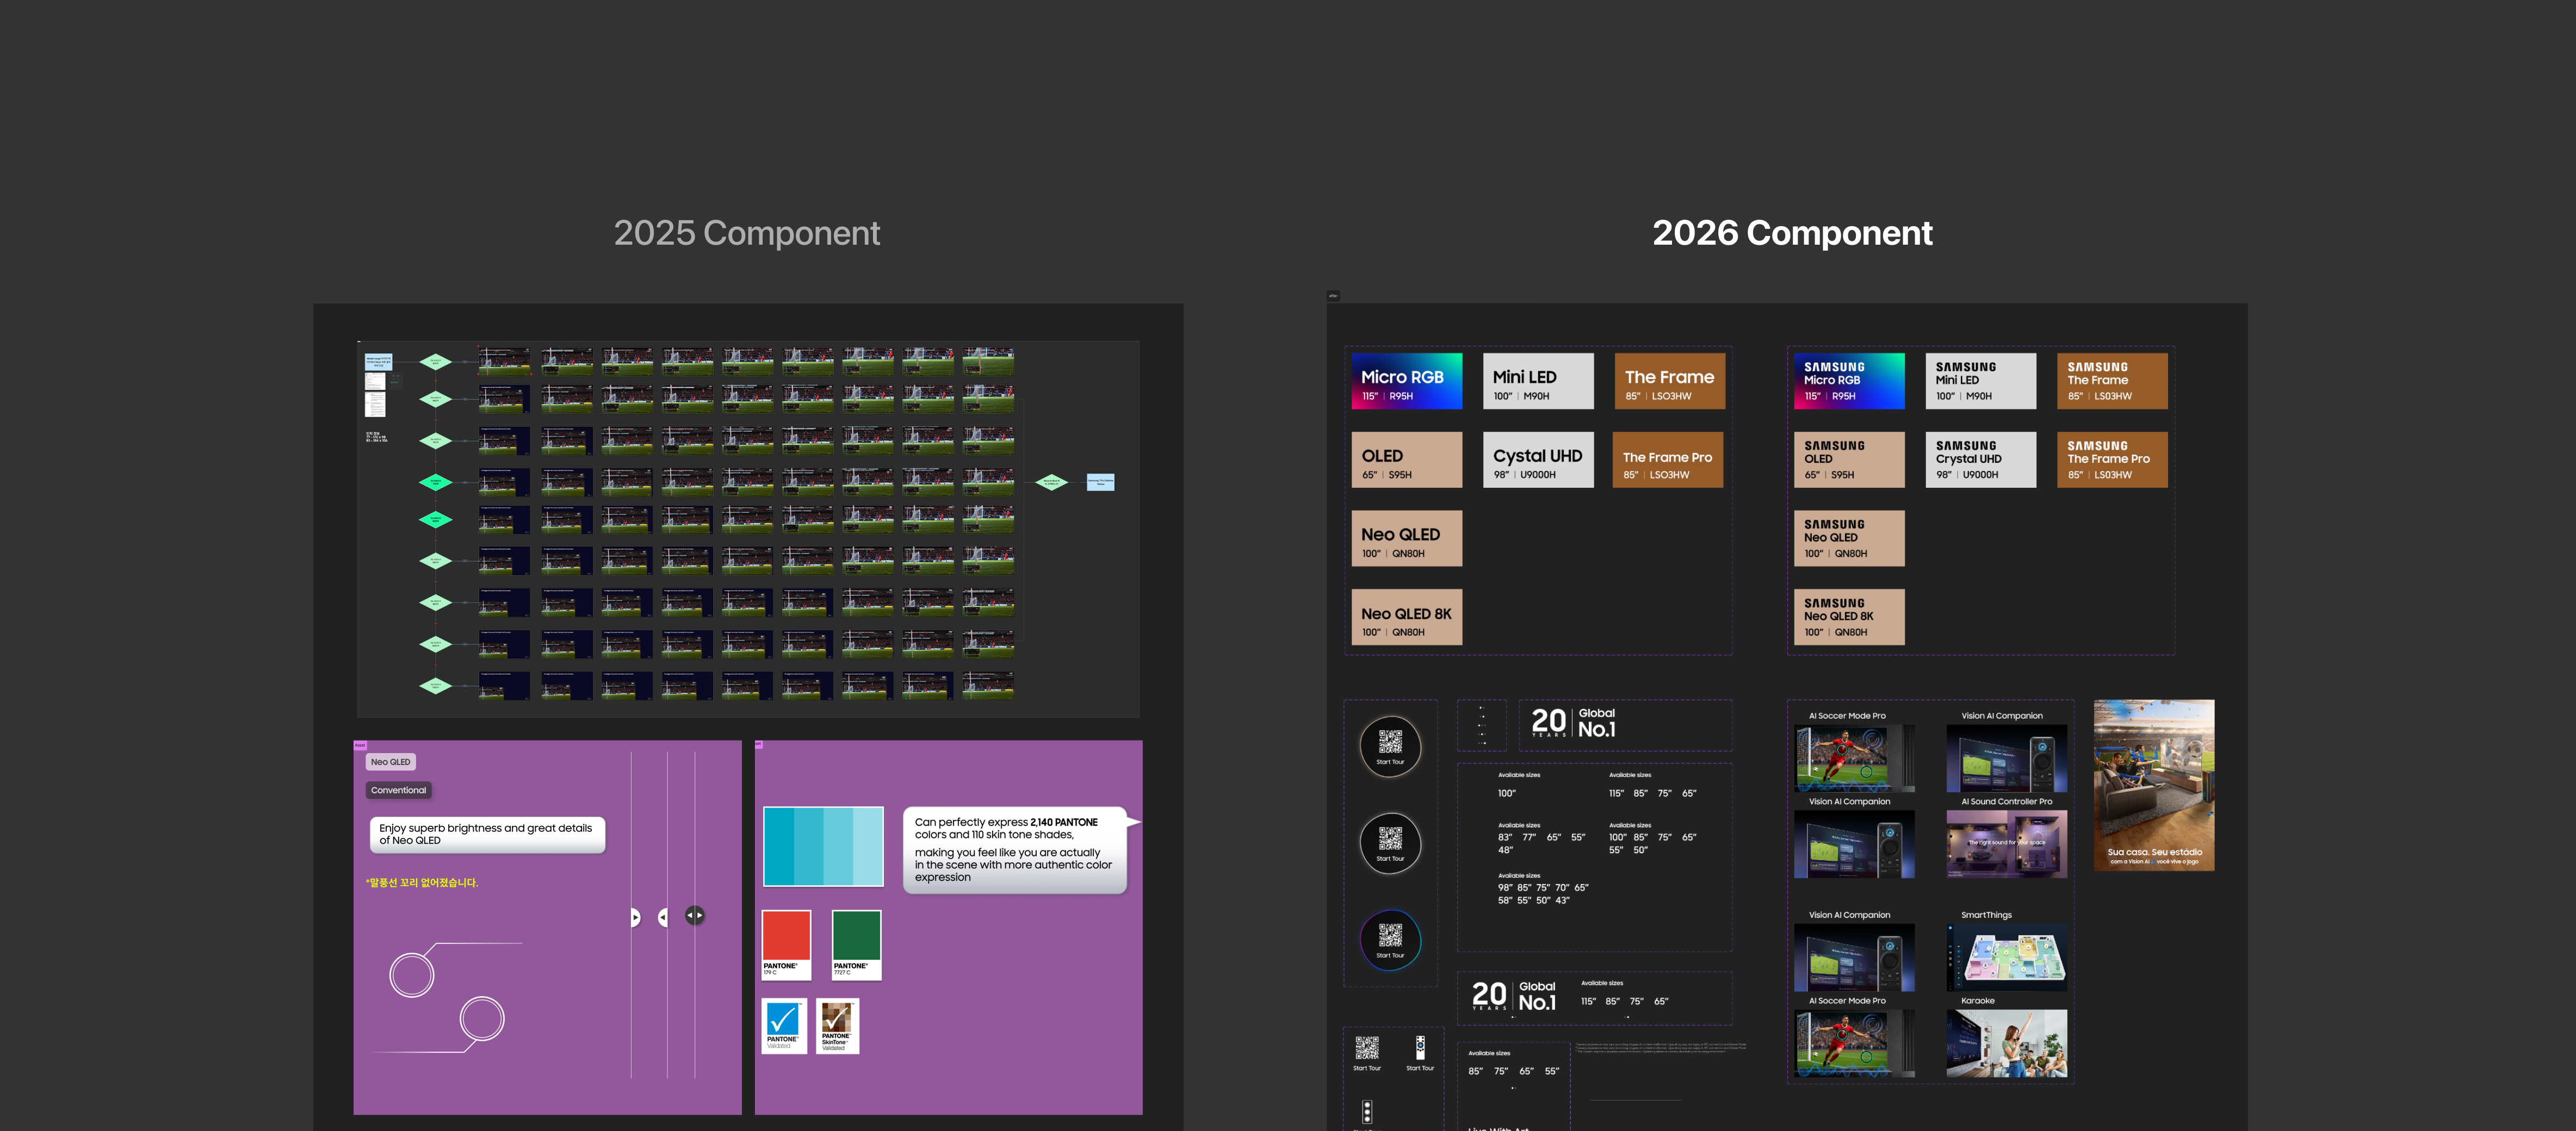This screenshot has height=1131, width=2576.
Task: Click the left carousel arrow on the purple frame
Action: point(662,917)
